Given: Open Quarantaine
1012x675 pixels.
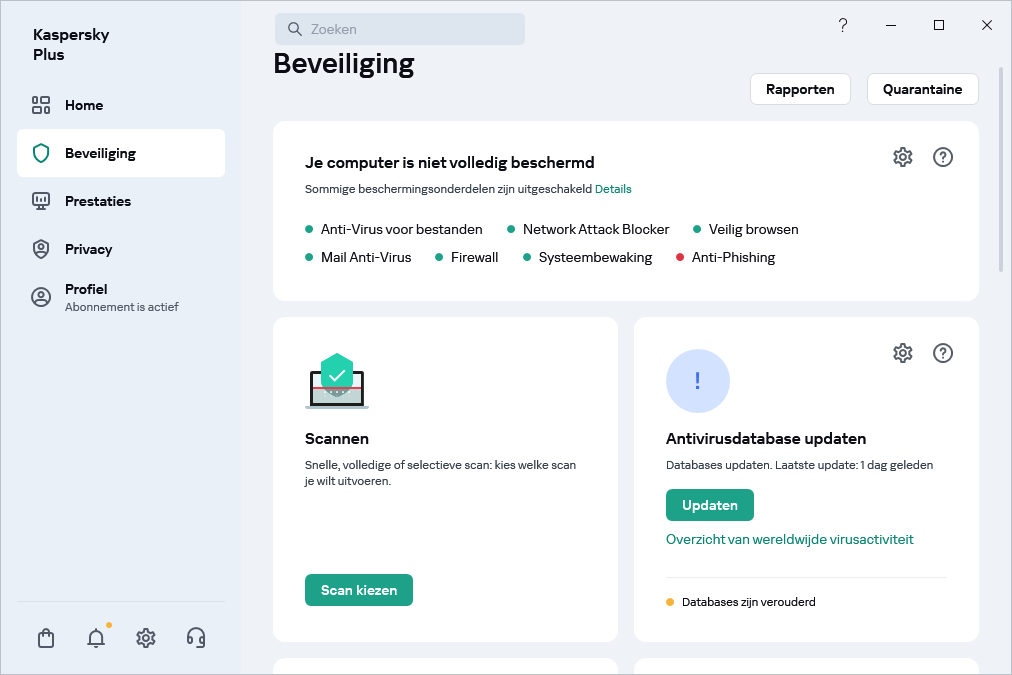Looking at the screenshot, I should (922, 89).
